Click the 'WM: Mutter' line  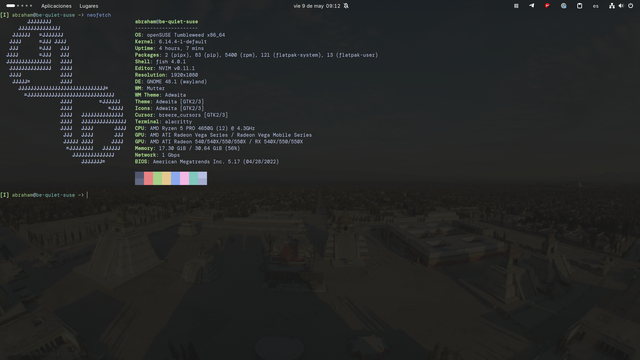pos(150,88)
